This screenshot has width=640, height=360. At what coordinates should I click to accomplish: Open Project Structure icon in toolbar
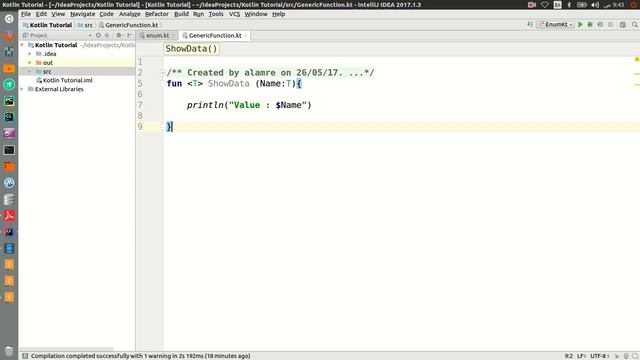tap(622, 25)
